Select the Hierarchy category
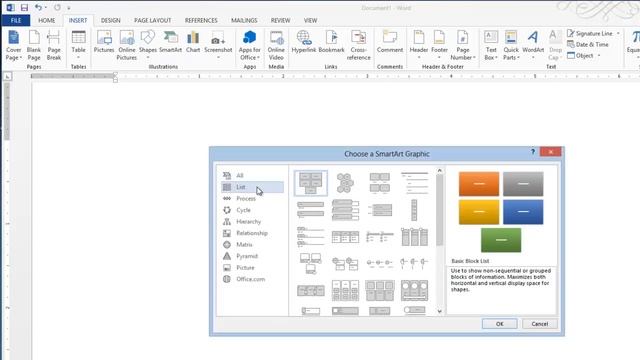The width and height of the screenshot is (640, 360). click(x=252, y=222)
